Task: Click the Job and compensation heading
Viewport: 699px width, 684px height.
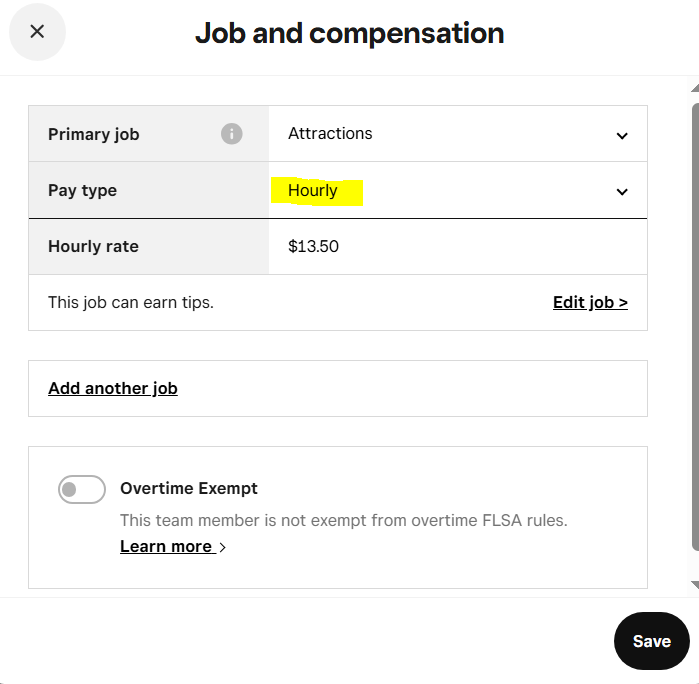Action: point(349,33)
